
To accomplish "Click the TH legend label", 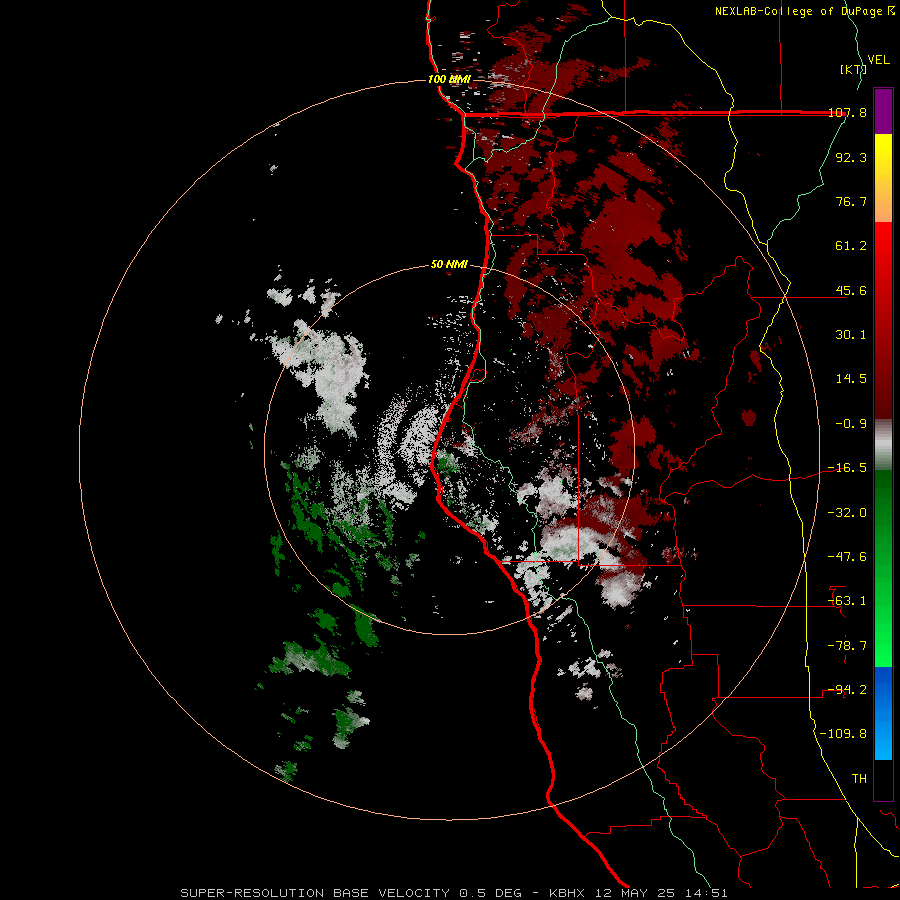I will tap(859, 779).
